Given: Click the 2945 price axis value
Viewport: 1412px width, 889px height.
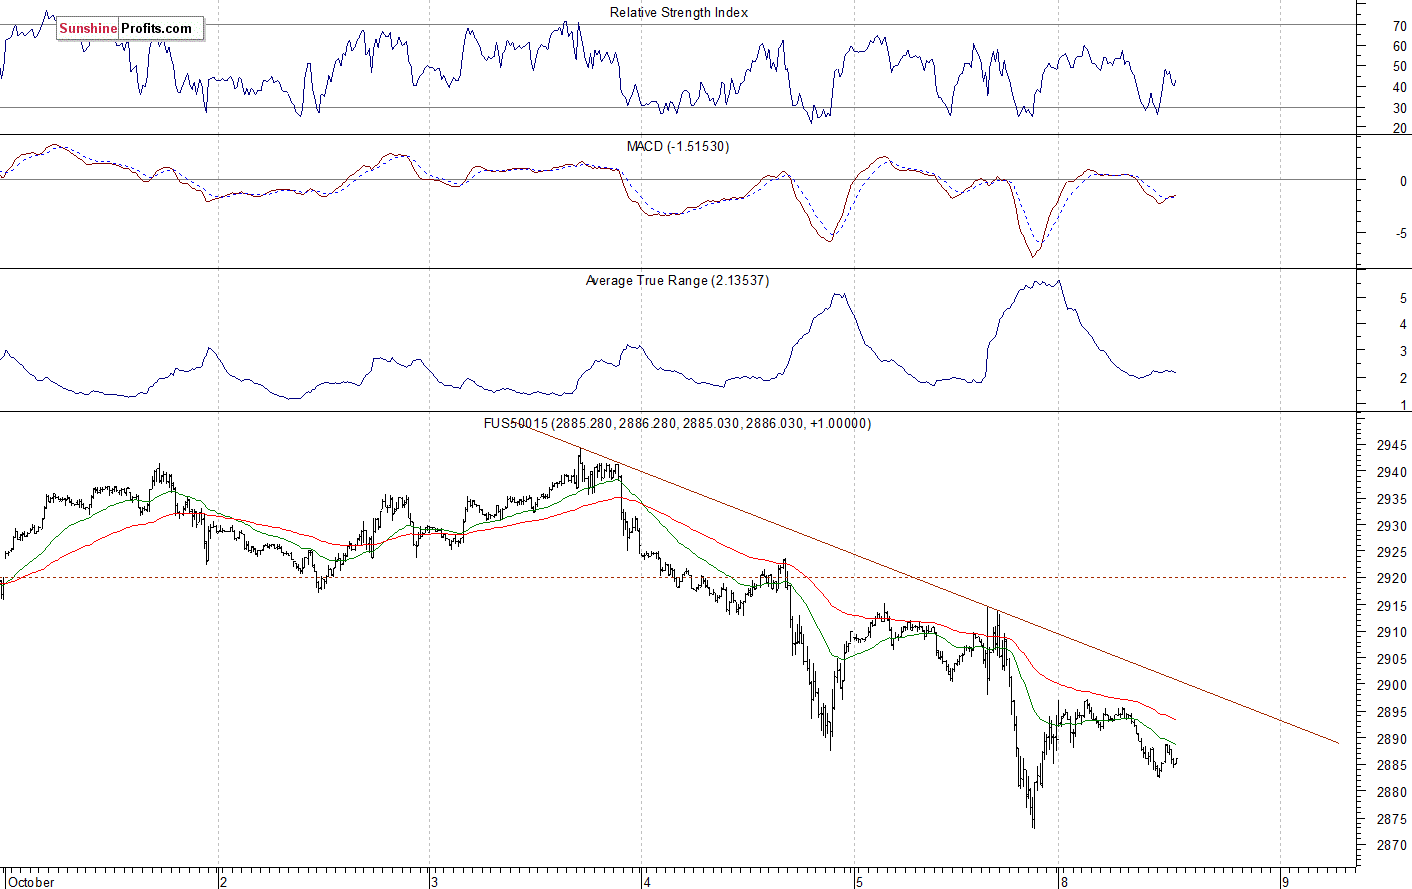Looking at the screenshot, I should click(x=1391, y=445).
